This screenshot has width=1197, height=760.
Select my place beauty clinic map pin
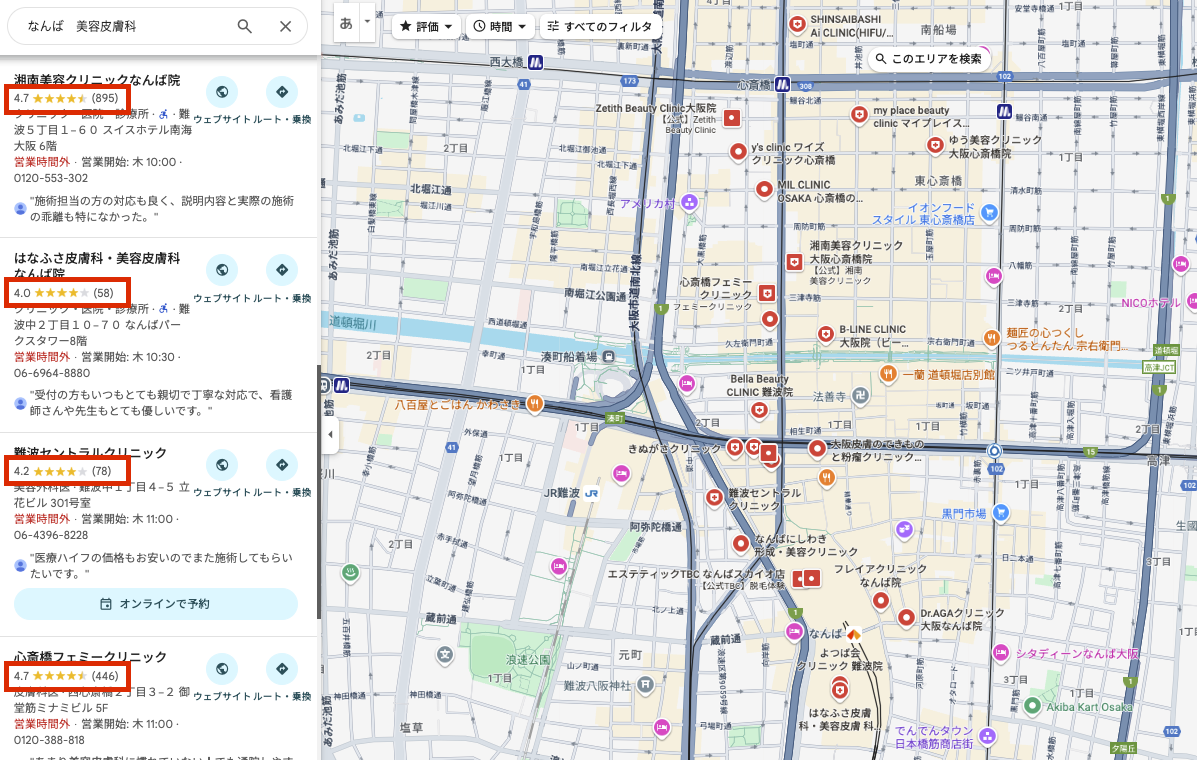coord(860,115)
